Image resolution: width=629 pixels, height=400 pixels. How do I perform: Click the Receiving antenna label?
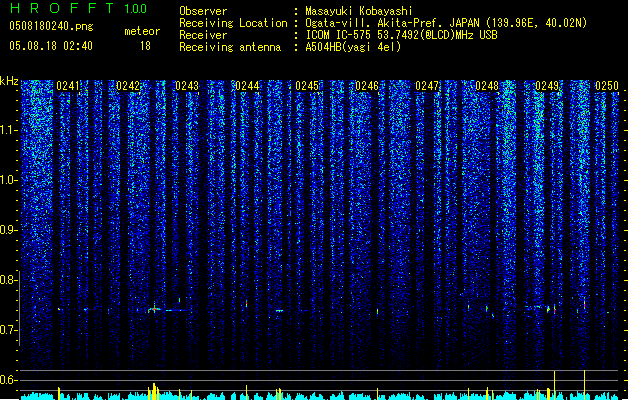click(x=230, y=47)
